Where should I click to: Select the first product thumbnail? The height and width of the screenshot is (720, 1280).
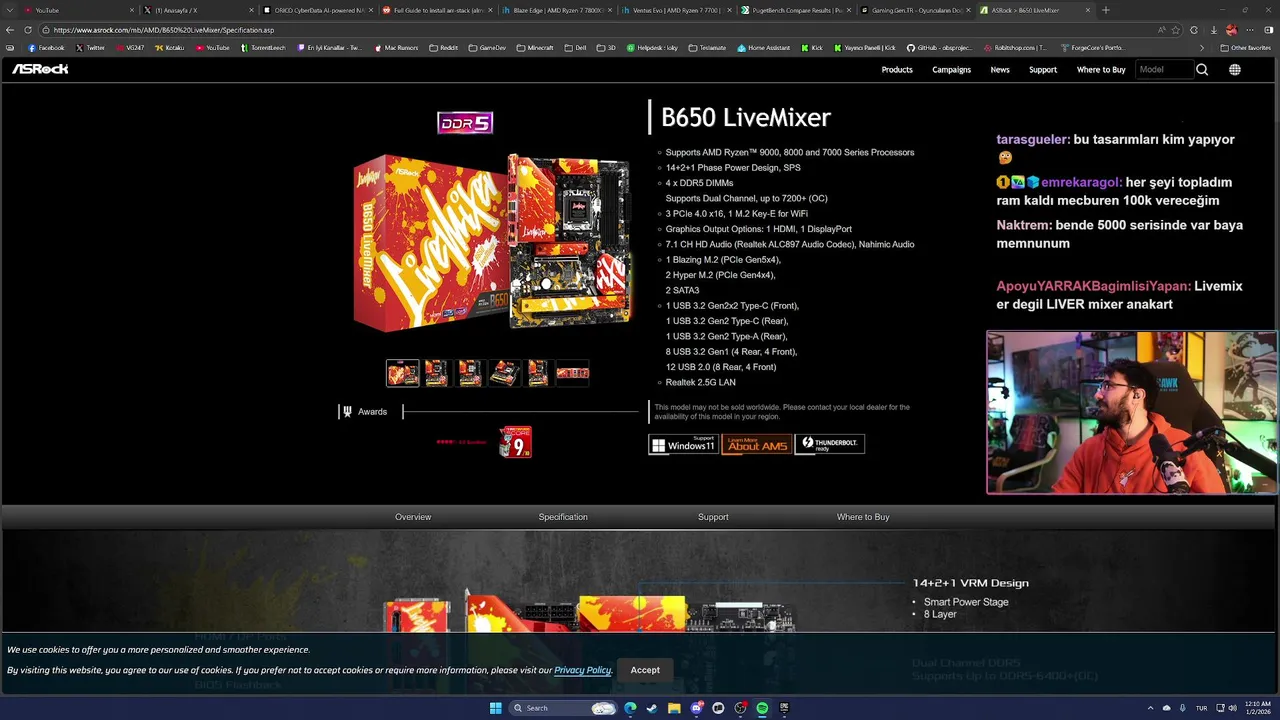pos(403,373)
